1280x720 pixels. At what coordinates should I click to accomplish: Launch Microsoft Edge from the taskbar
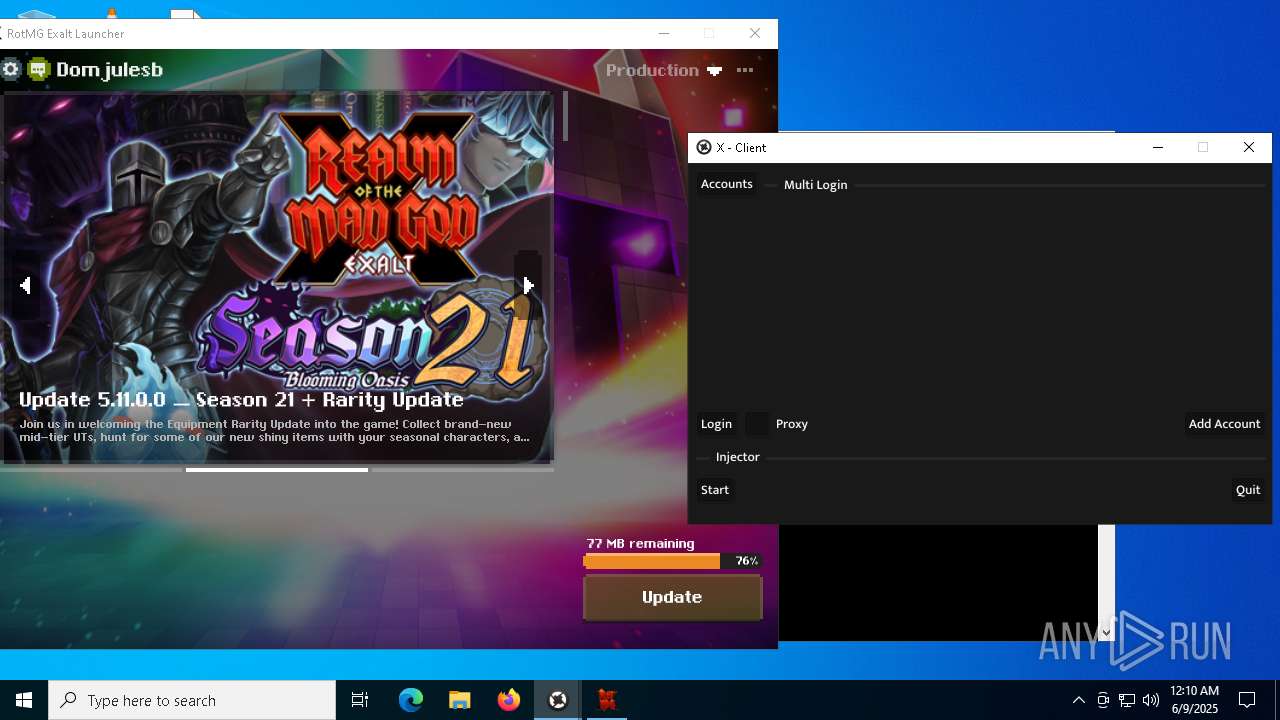click(411, 700)
